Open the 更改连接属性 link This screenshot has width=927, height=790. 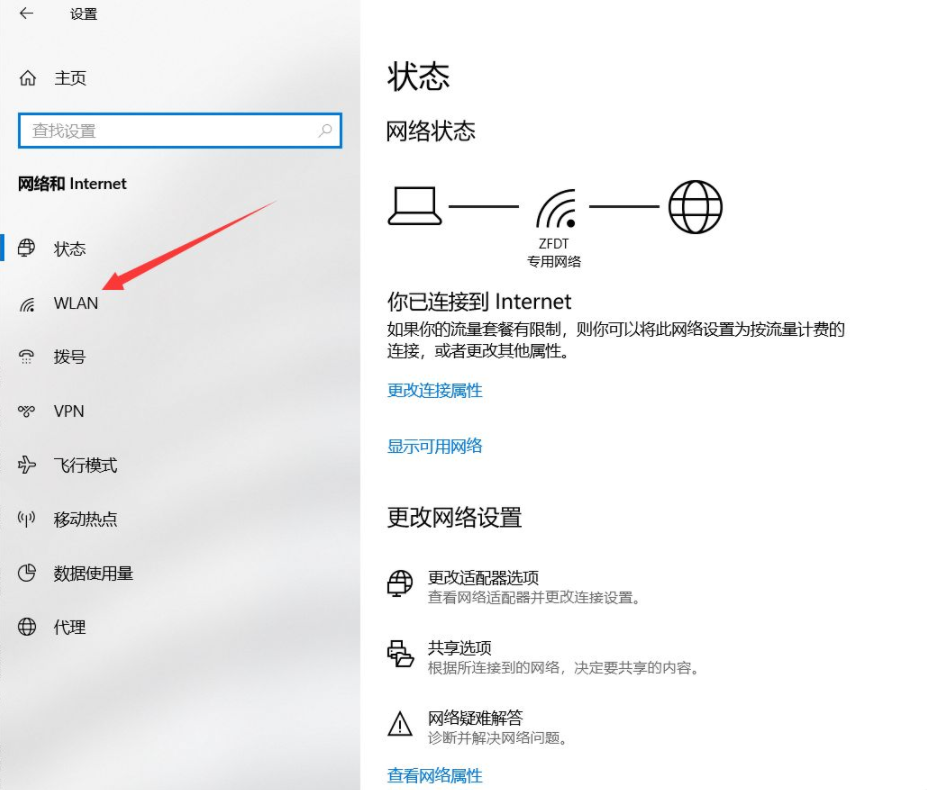435,390
